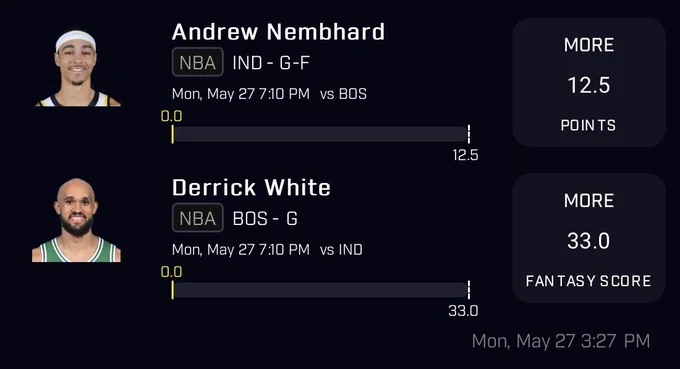Screen dimensions: 680x369
Task: Click the Mon, May 27 3:27 PM timestamp
Action: (x=561, y=341)
